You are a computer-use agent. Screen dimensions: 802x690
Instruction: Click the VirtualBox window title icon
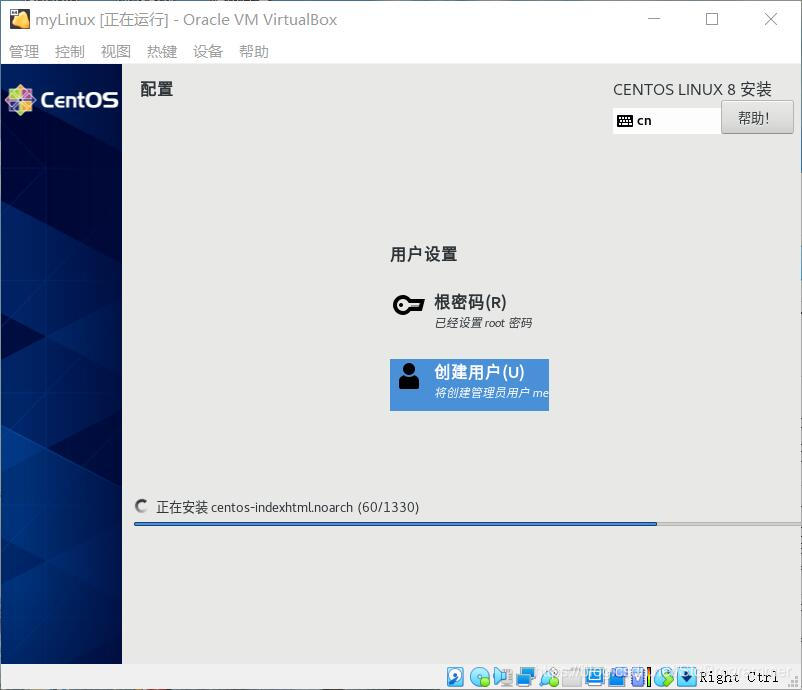(x=20, y=19)
